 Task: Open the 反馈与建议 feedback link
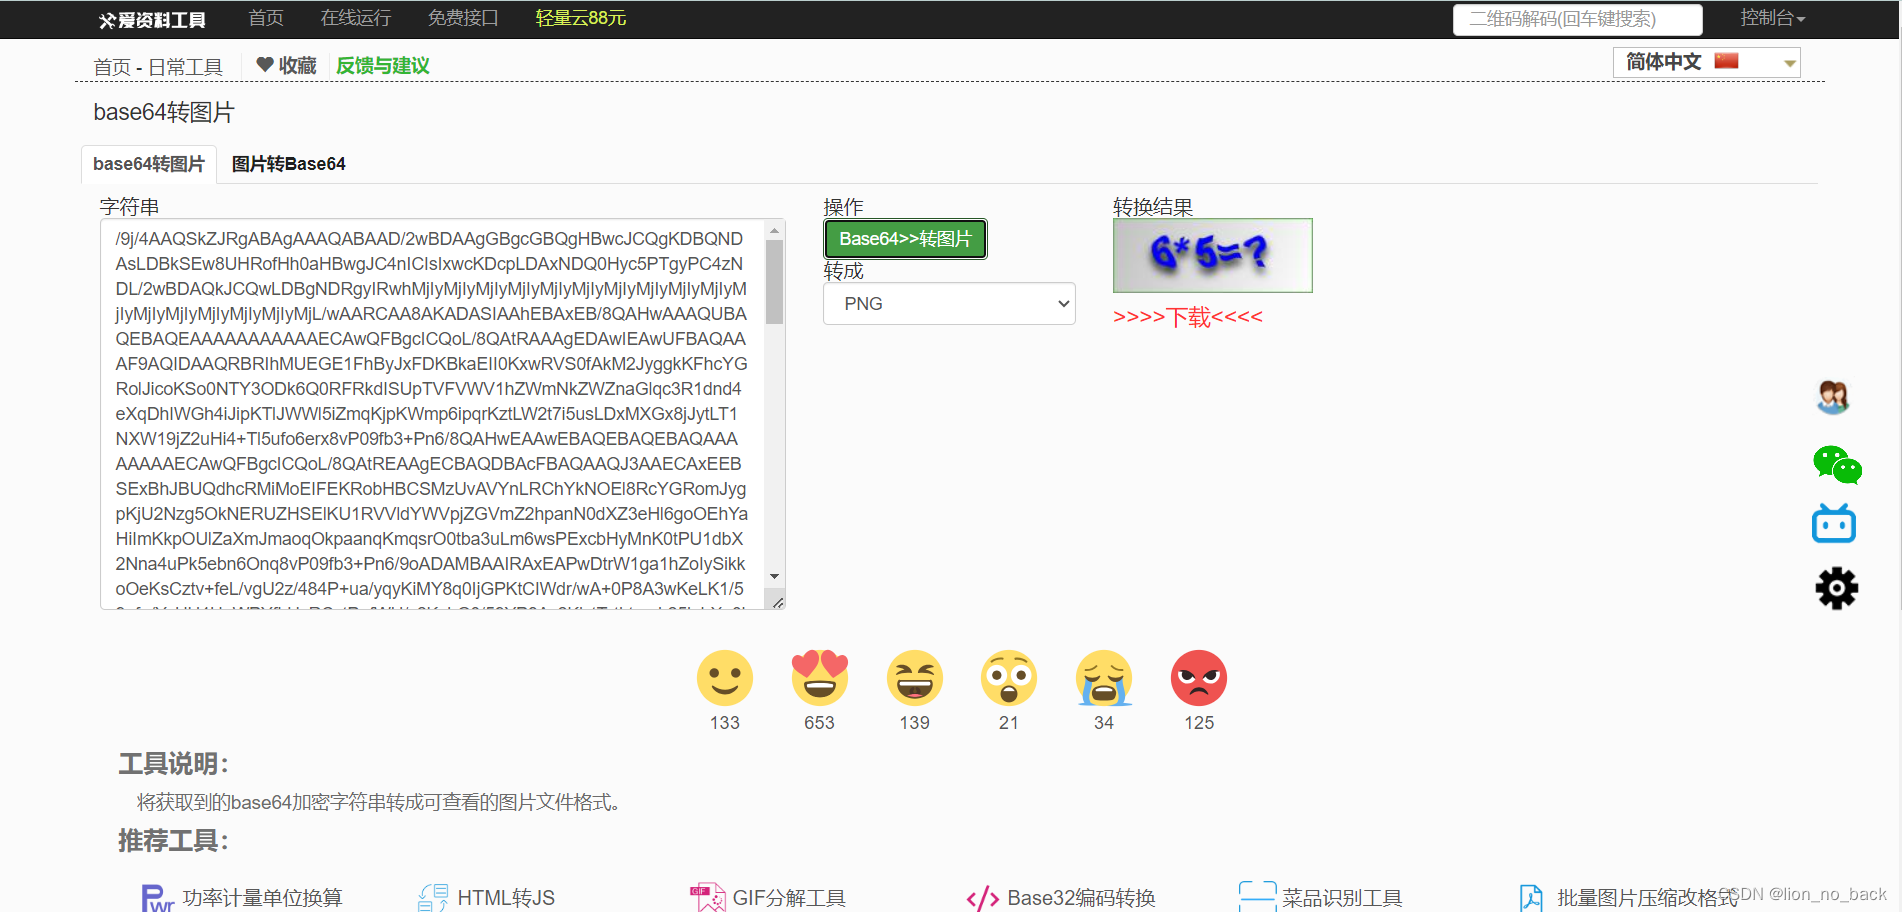(x=383, y=65)
